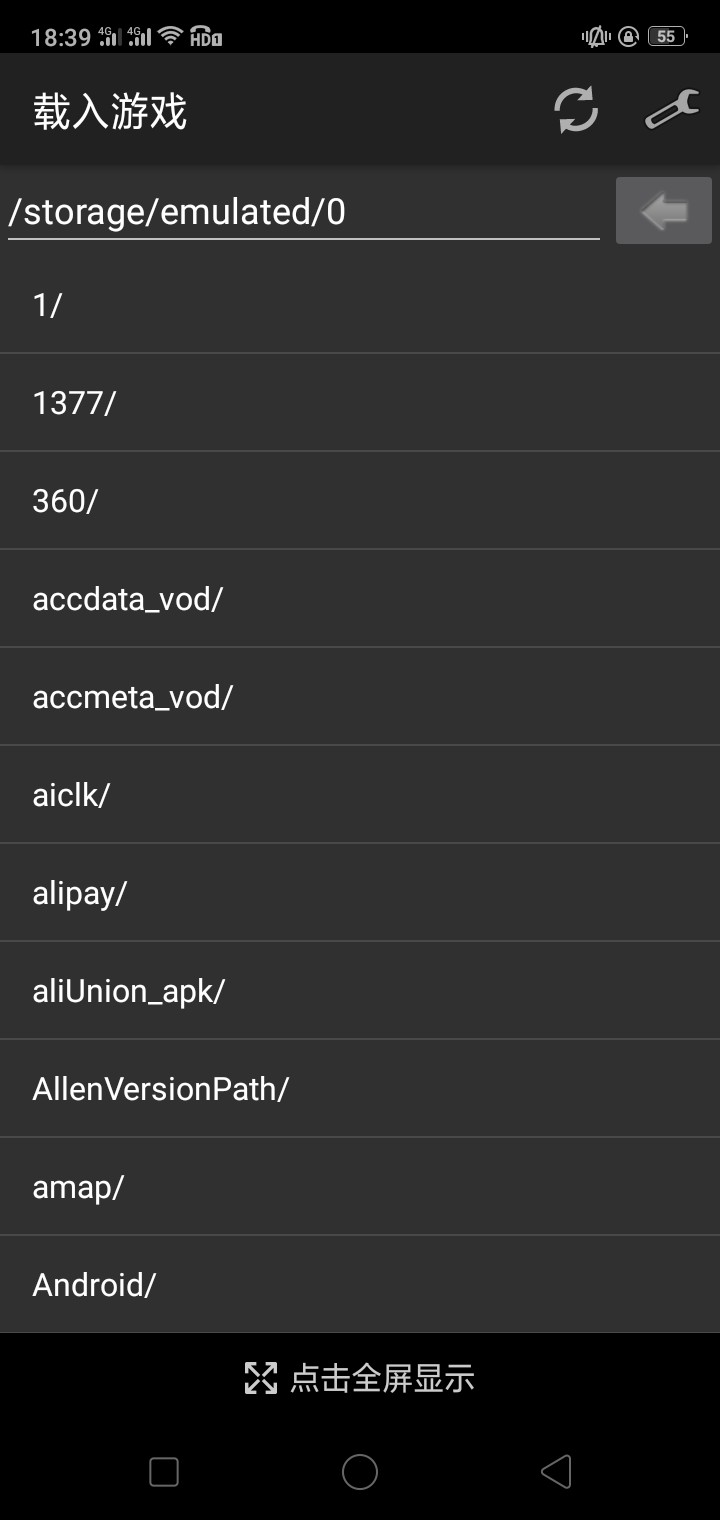Open the 1377/ folder
The image size is (720, 1520).
[x=360, y=403]
